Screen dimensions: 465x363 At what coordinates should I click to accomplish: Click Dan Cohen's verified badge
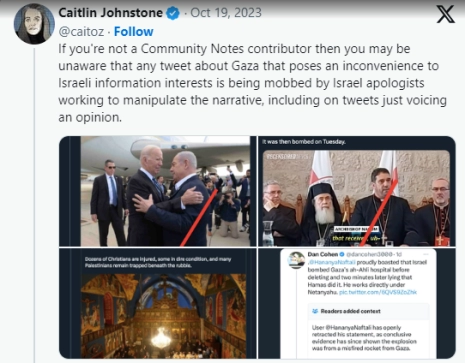[x=342, y=254]
